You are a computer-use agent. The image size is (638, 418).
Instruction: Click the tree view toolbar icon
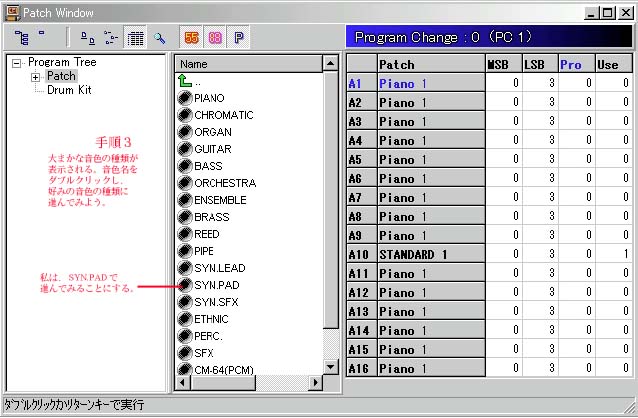click(21, 37)
